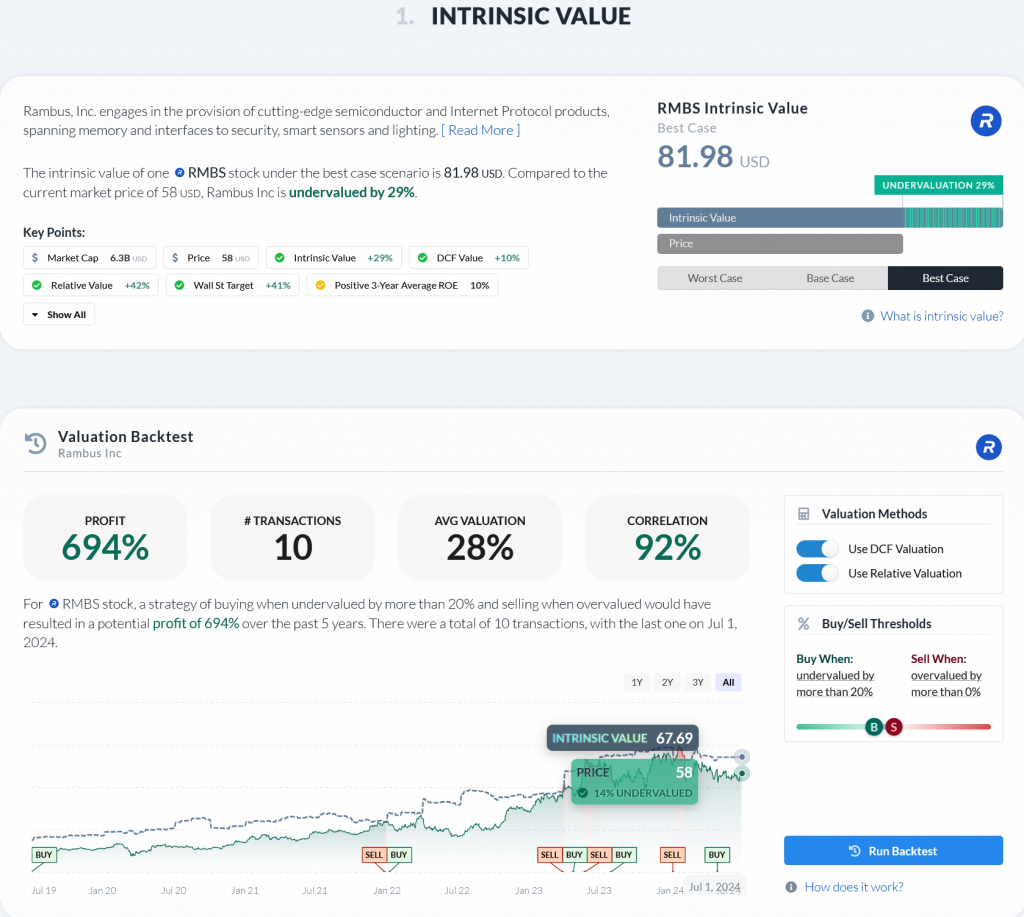Click the green price endpoint dot on chart
1024x917 pixels.
tap(741, 773)
